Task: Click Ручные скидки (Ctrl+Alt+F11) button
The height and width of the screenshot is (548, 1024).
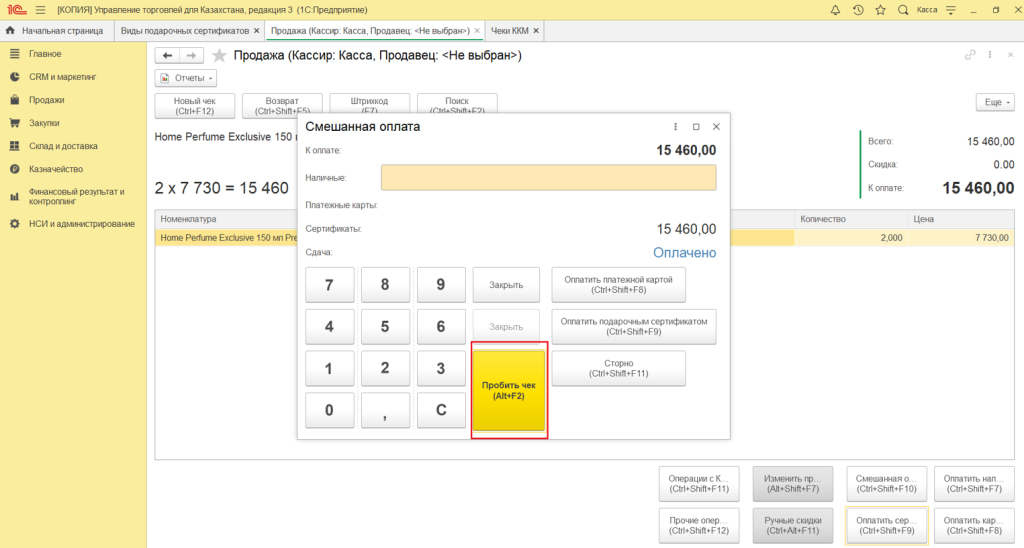Action: 793,526
